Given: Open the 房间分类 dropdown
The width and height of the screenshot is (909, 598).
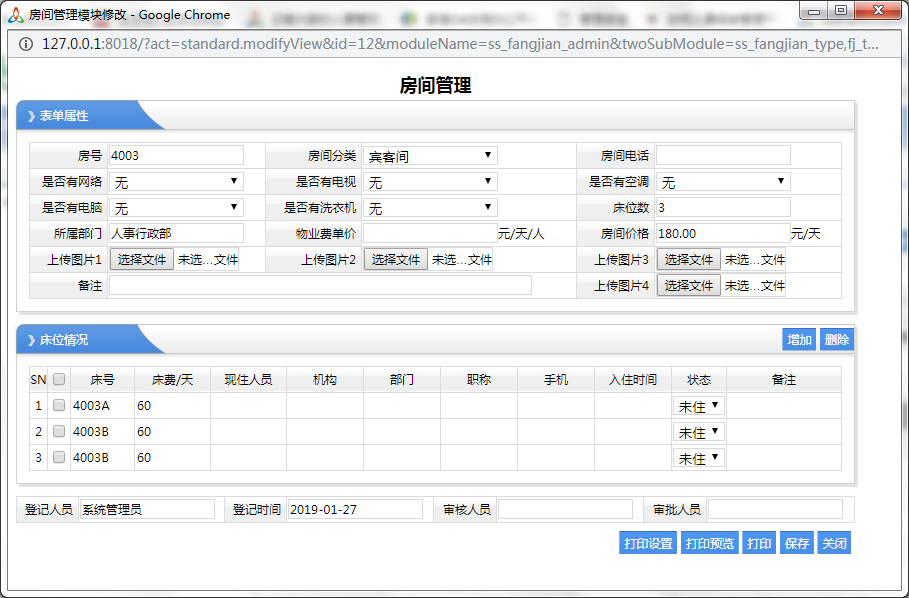Looking at the screenshot, I should 430,156.
